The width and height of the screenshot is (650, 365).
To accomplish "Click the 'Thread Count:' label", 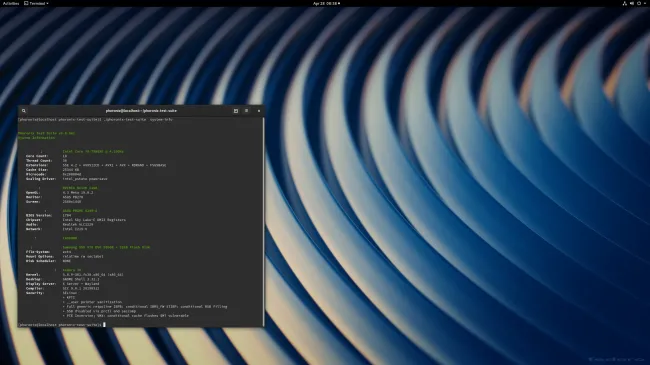I will pos(39,161).
